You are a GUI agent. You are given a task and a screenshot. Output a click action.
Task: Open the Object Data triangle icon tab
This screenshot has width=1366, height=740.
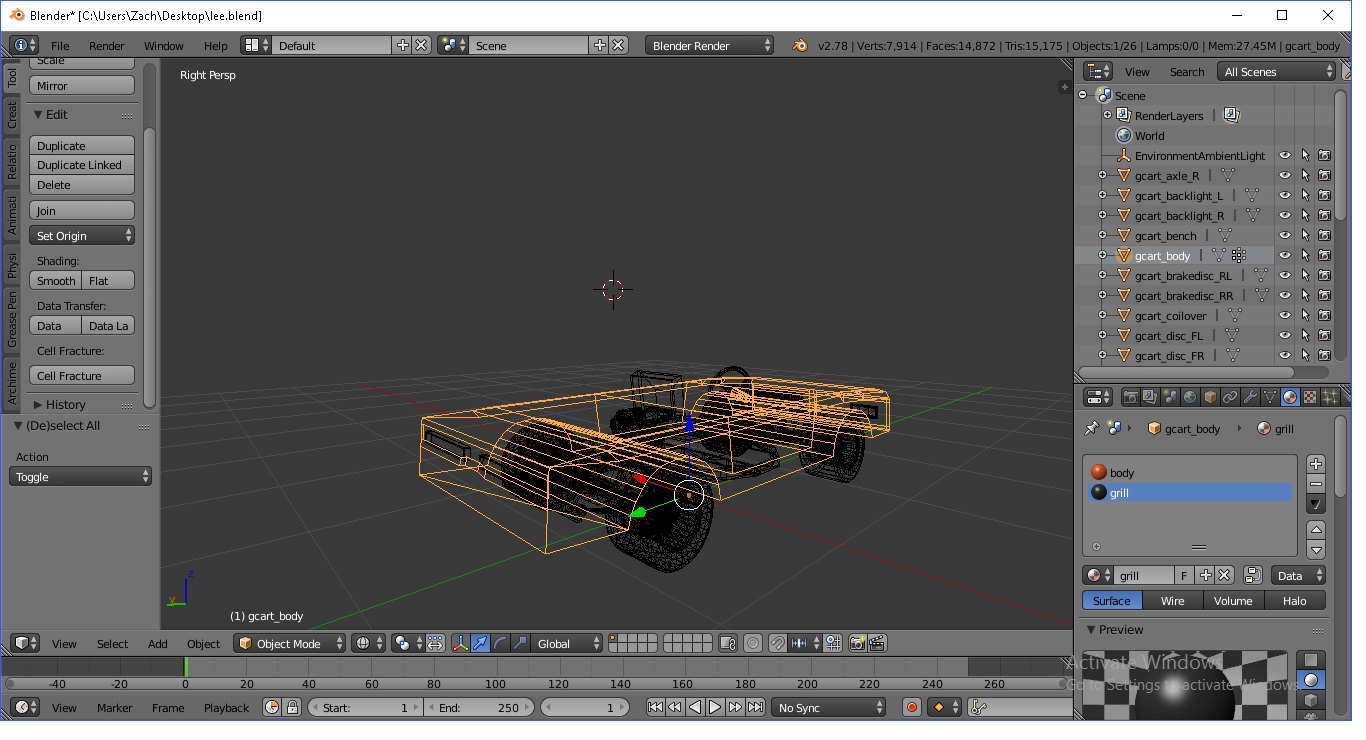(x=1270, y=397)
